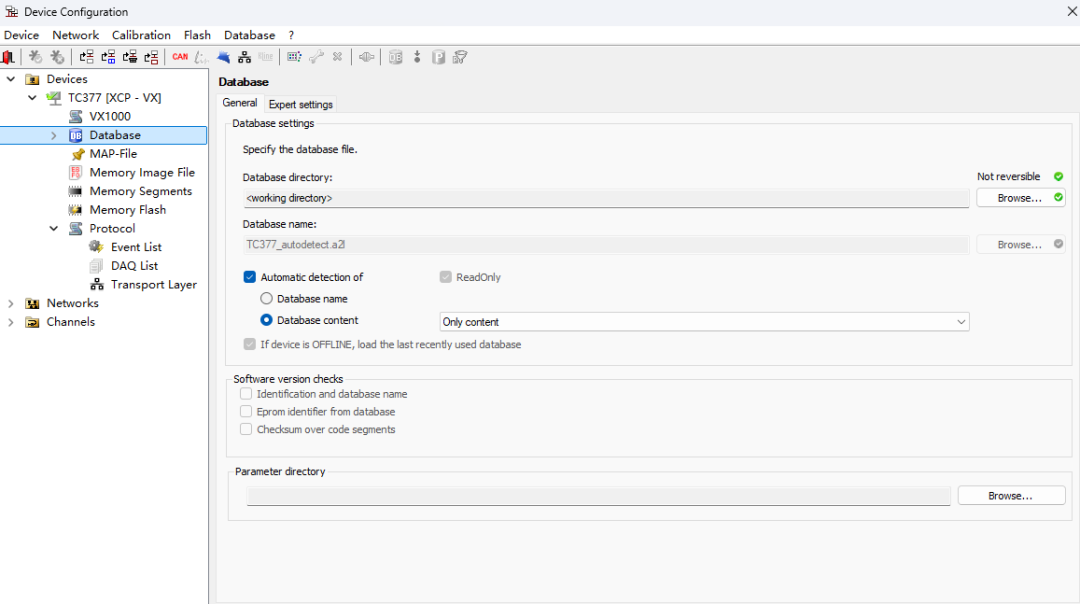Image resolution: width=1080 pixels, height=604 pixels.
Task: Toggle the ReadOnly checkbox
Action: click(x=446, y=277)
